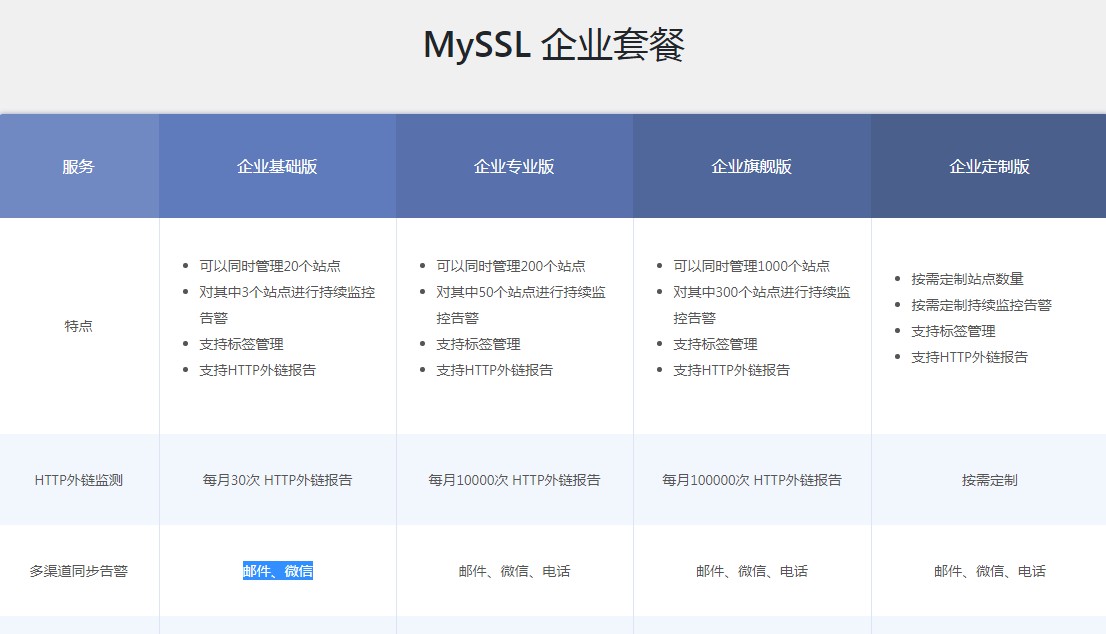Screen dimensions: 1106x634
Task: Click 邮件、微信、电话 in 企业旗舰版 column
Action: (x=752, y=571)
